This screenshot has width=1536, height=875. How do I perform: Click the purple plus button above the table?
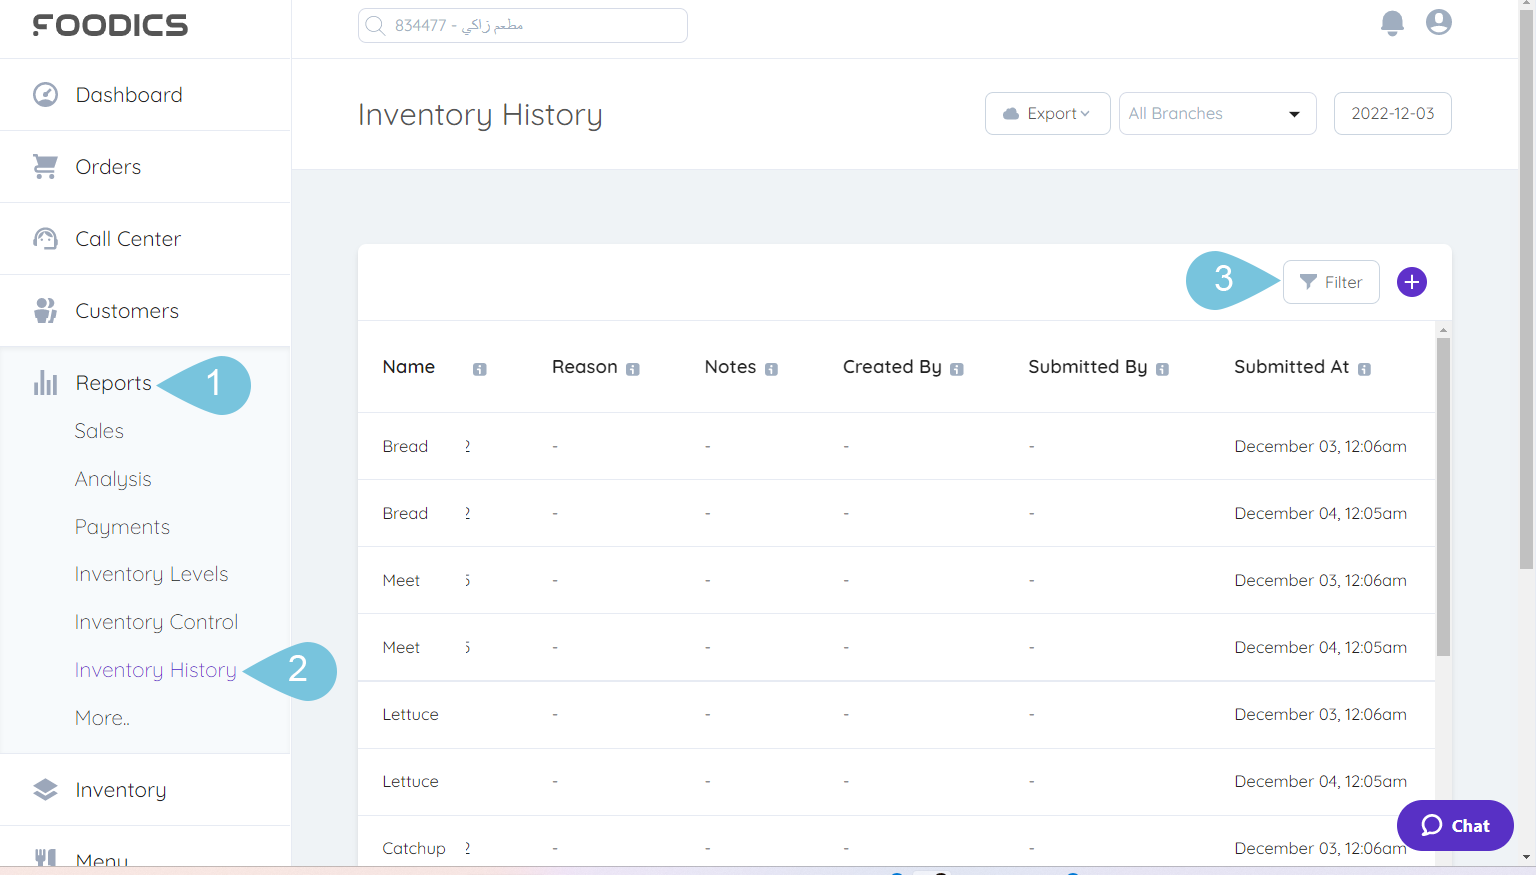click(x=1411, y=282)
